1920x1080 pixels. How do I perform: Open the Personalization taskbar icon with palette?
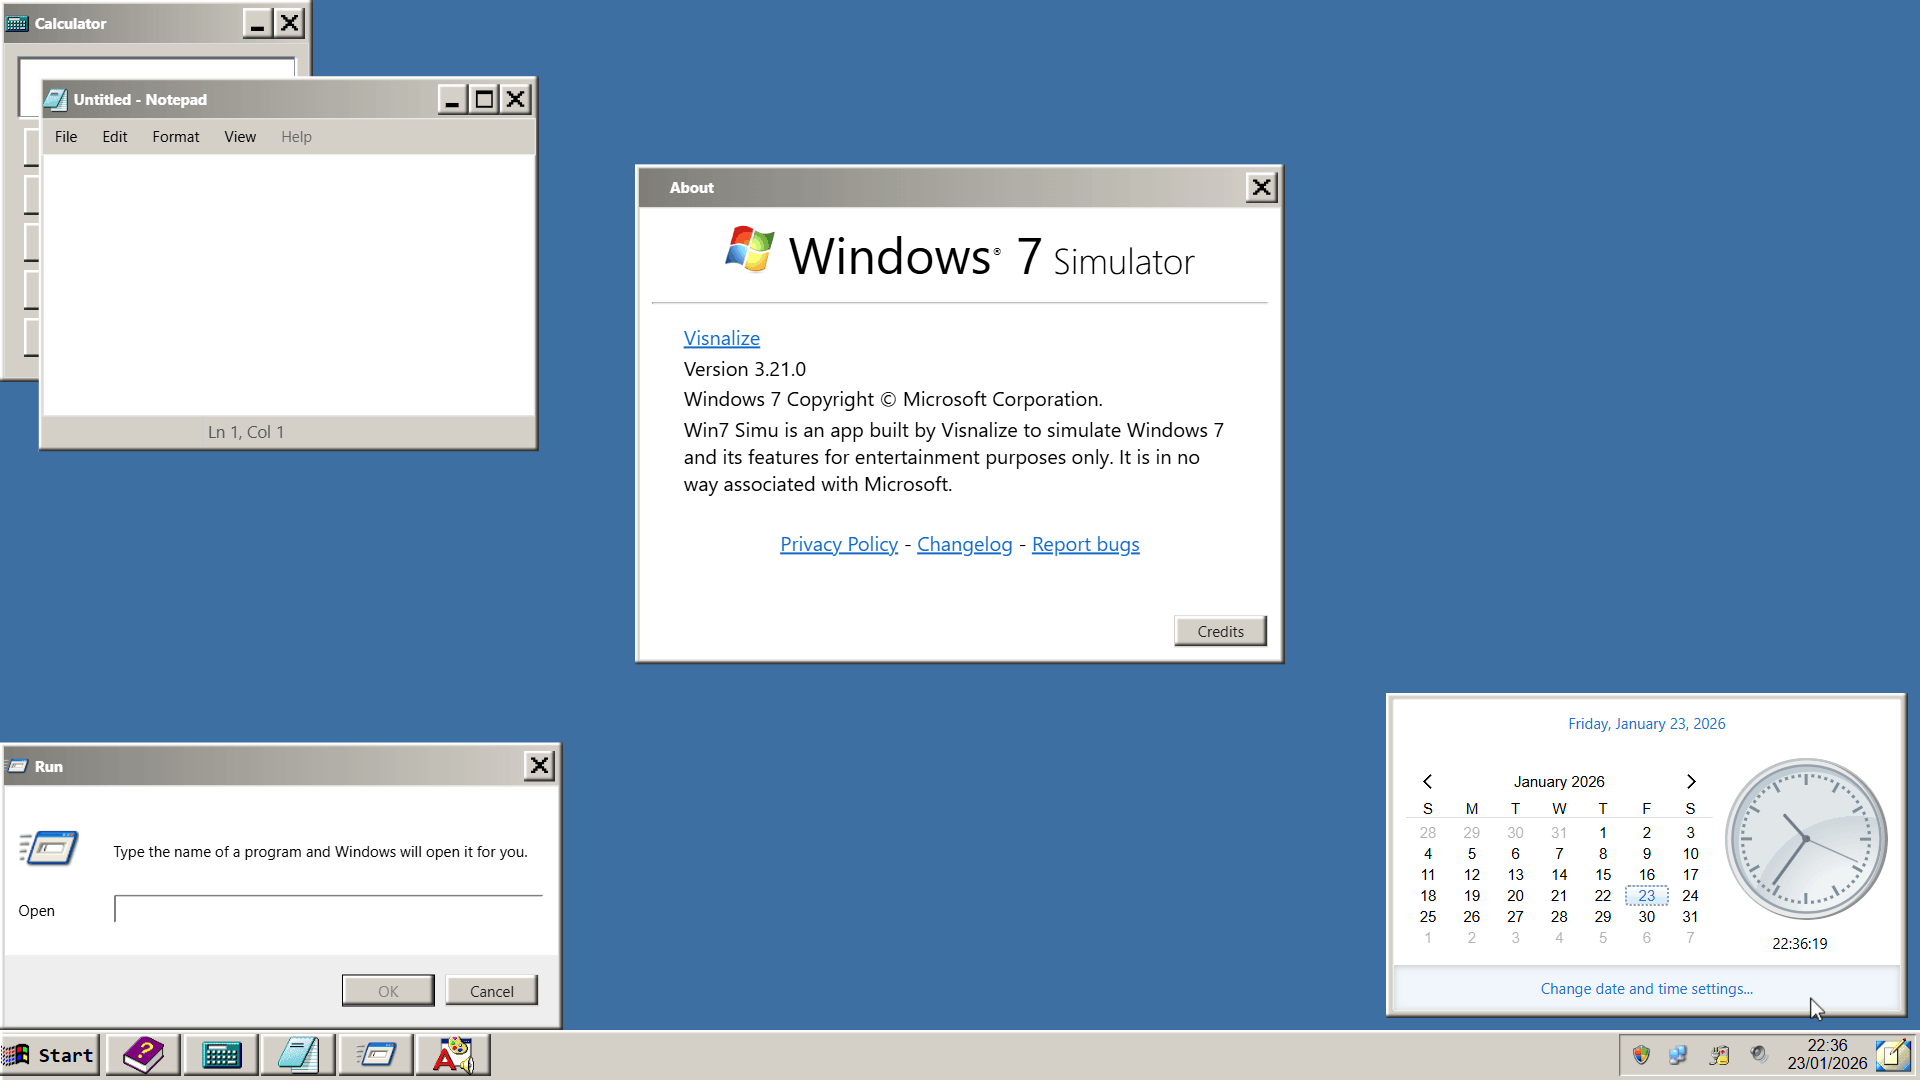453,1055
